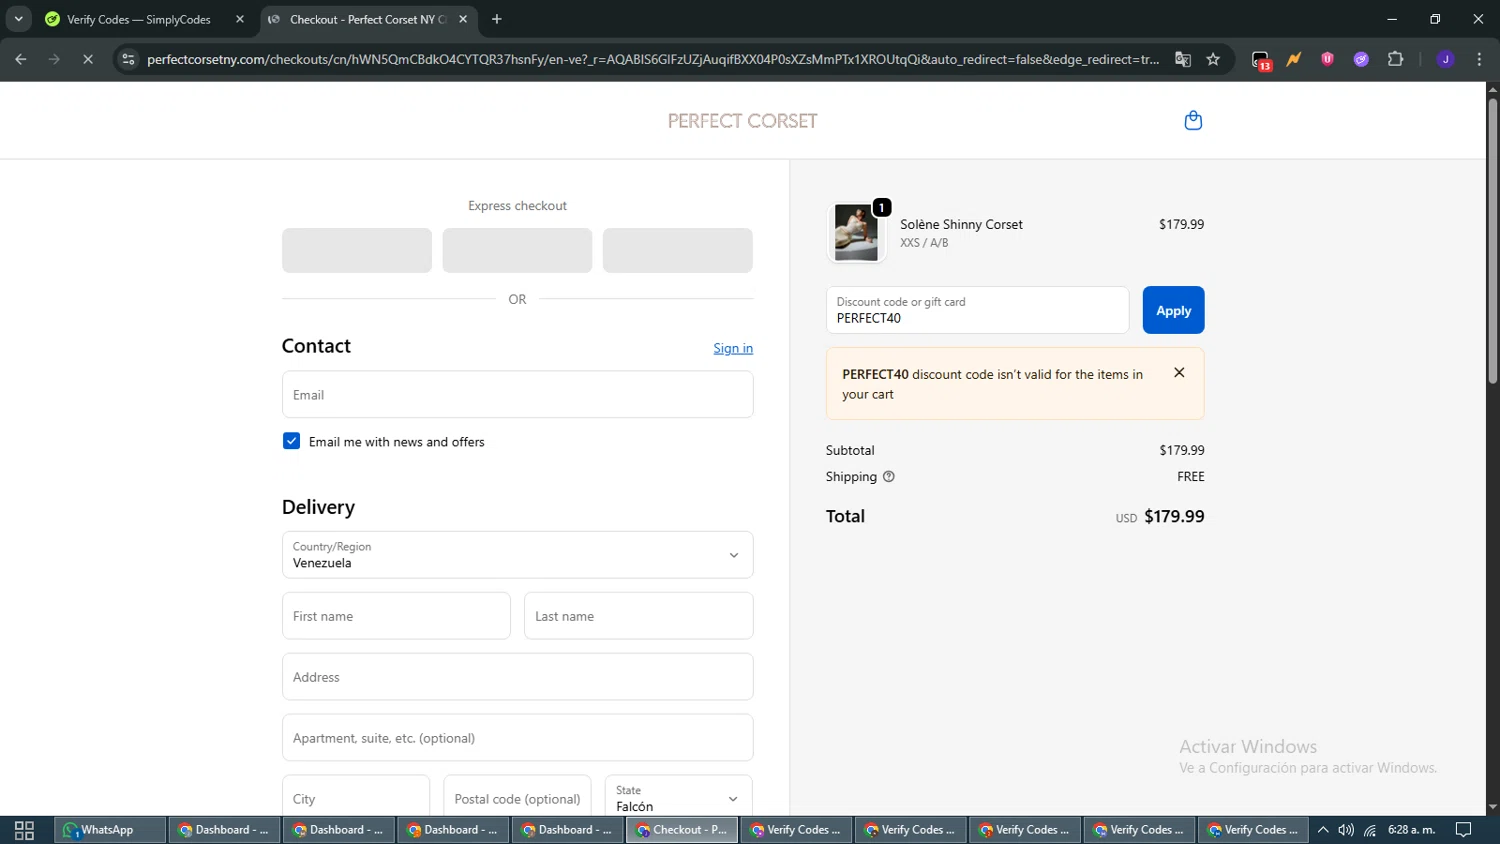The width and height of the screenshot is (1500, 844).
Task: Open the profile avatar J
Action: (x=1445, y=59)
